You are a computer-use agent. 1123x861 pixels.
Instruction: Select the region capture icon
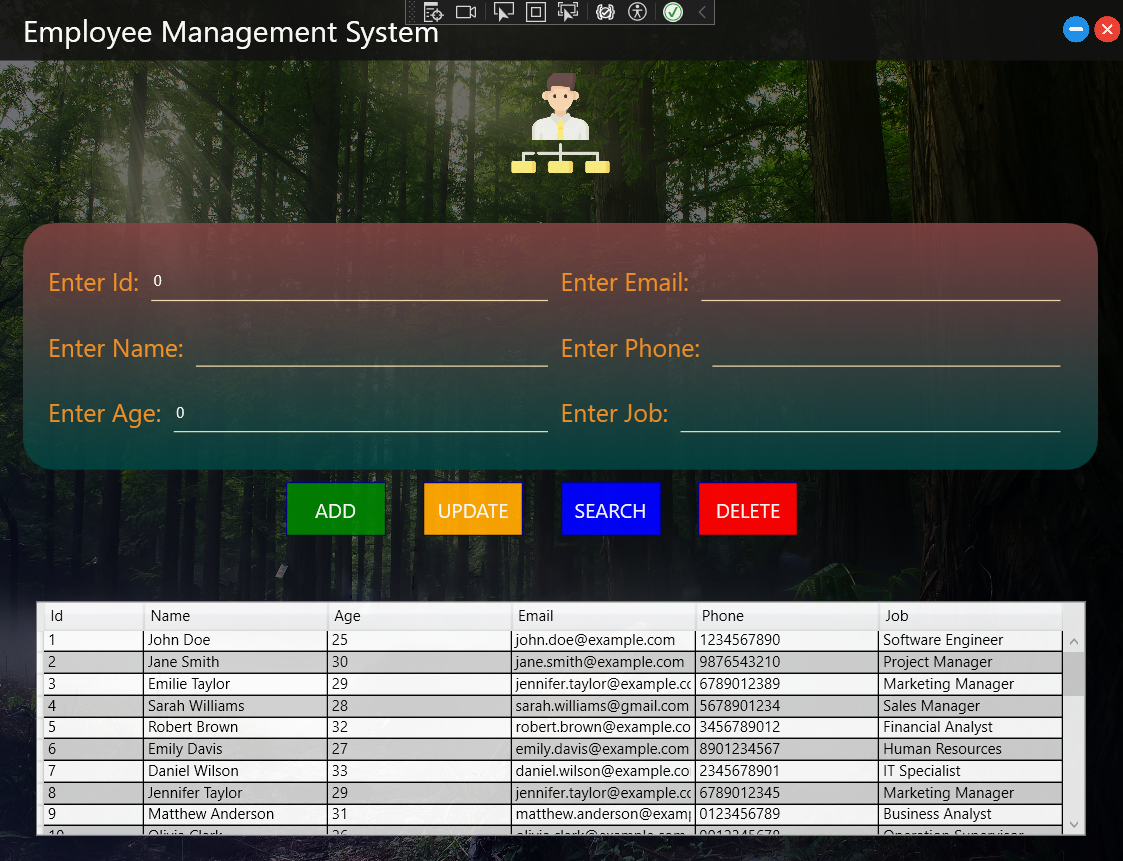(536, 11)
